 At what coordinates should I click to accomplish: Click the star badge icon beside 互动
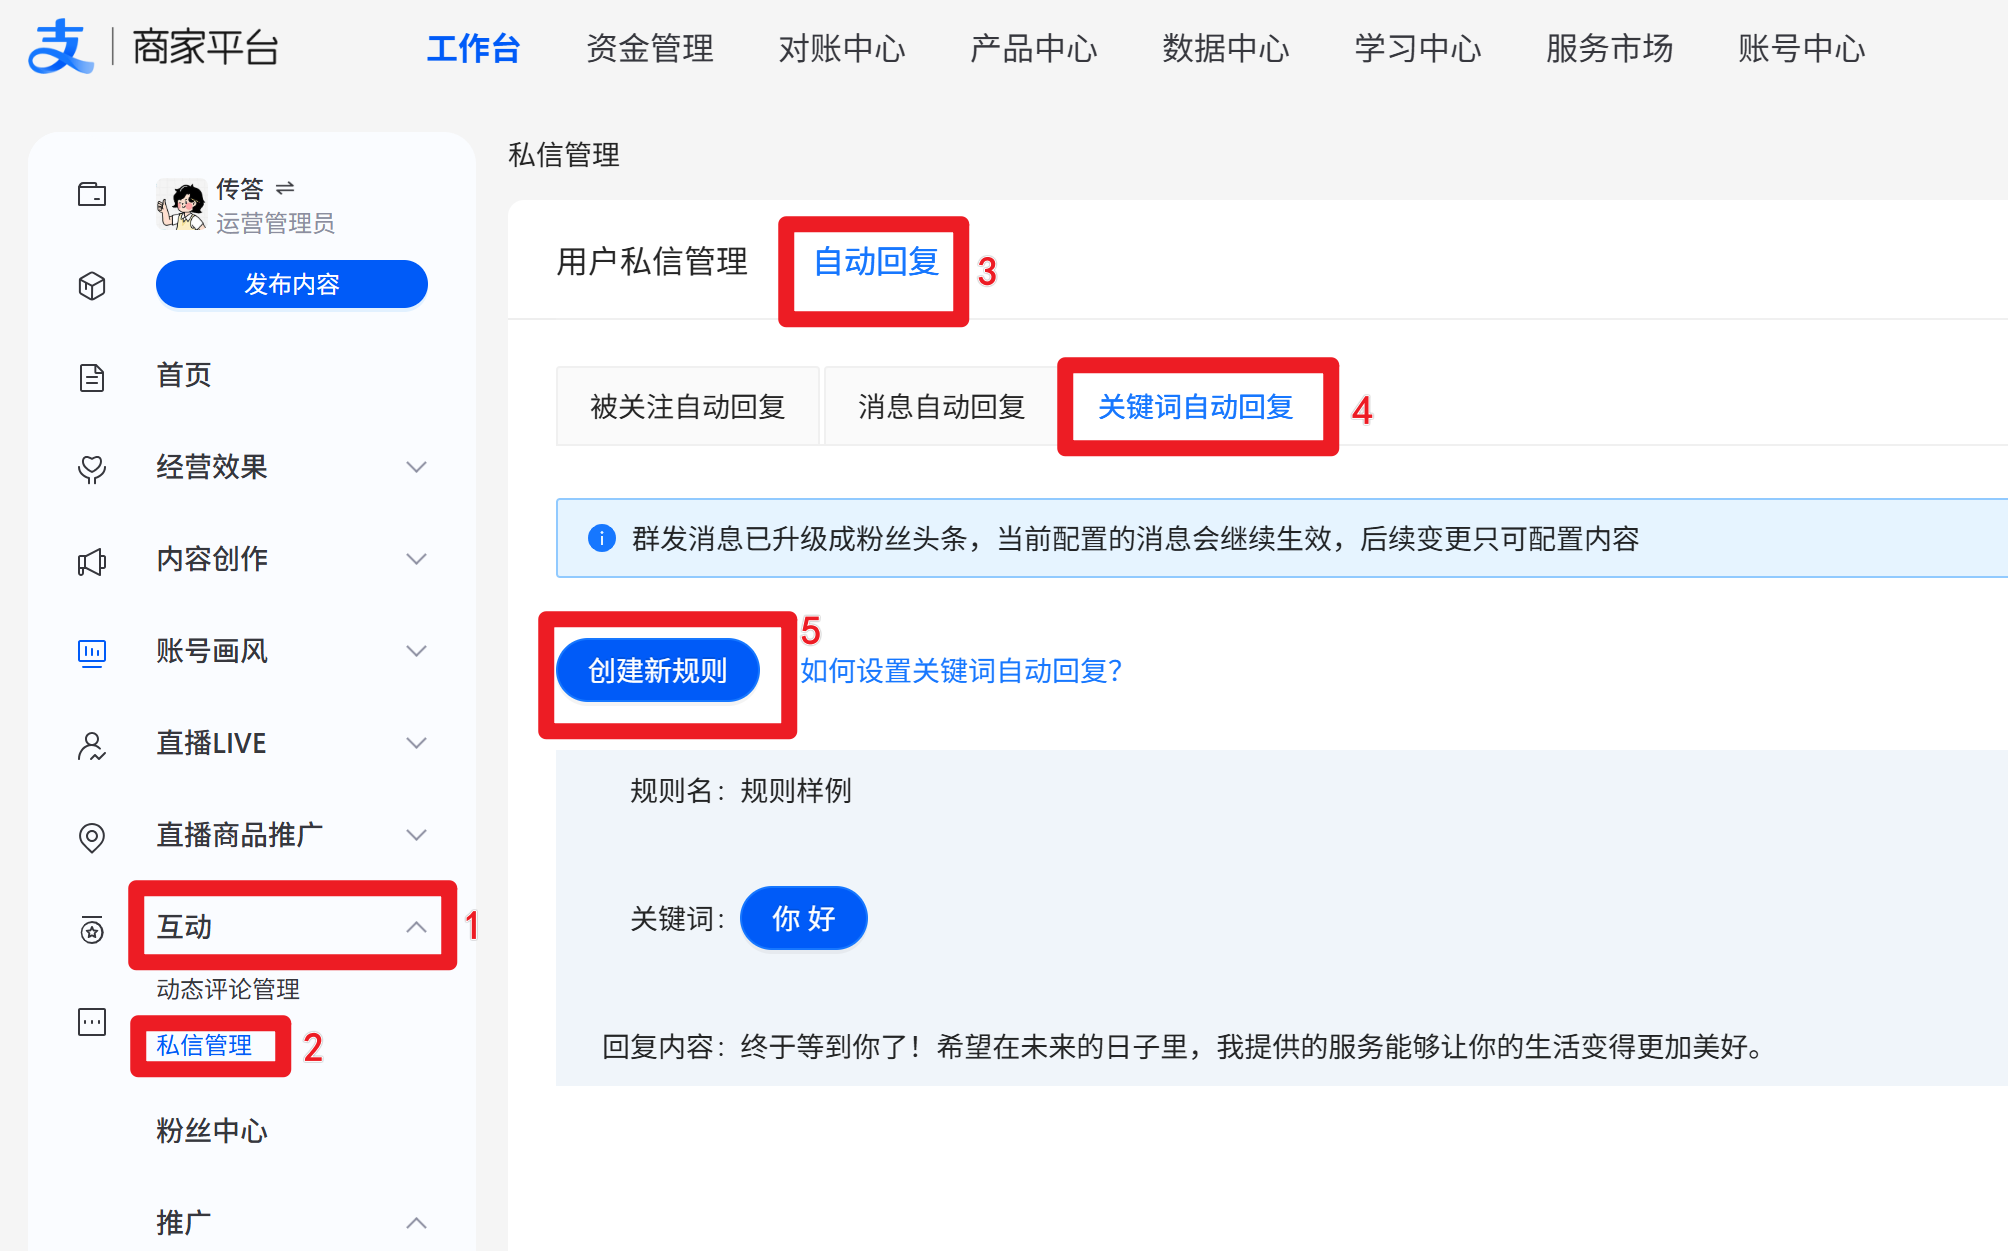[x=92, y=931]
